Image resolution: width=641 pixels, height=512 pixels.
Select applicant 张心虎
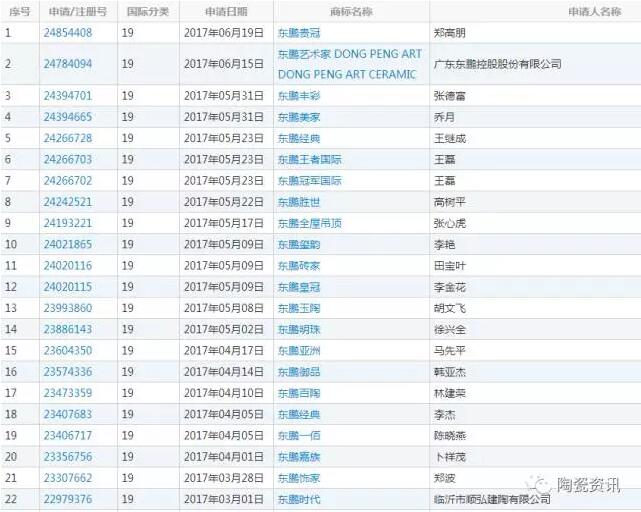point(450,223)
